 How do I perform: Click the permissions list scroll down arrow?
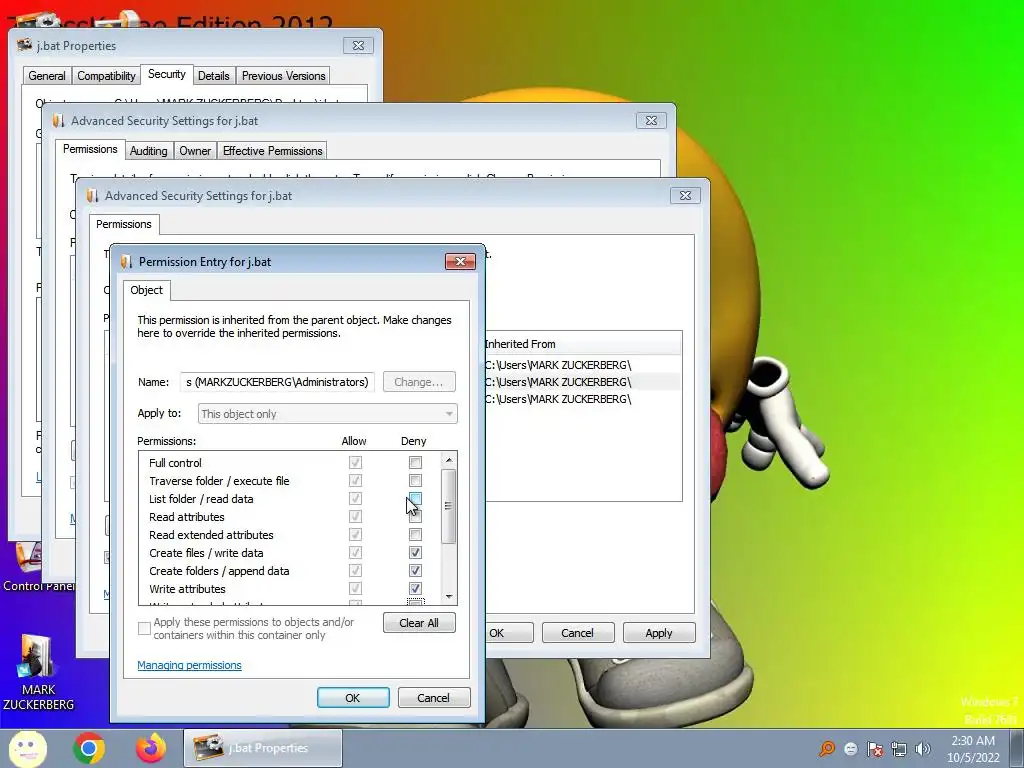[449, 596]
